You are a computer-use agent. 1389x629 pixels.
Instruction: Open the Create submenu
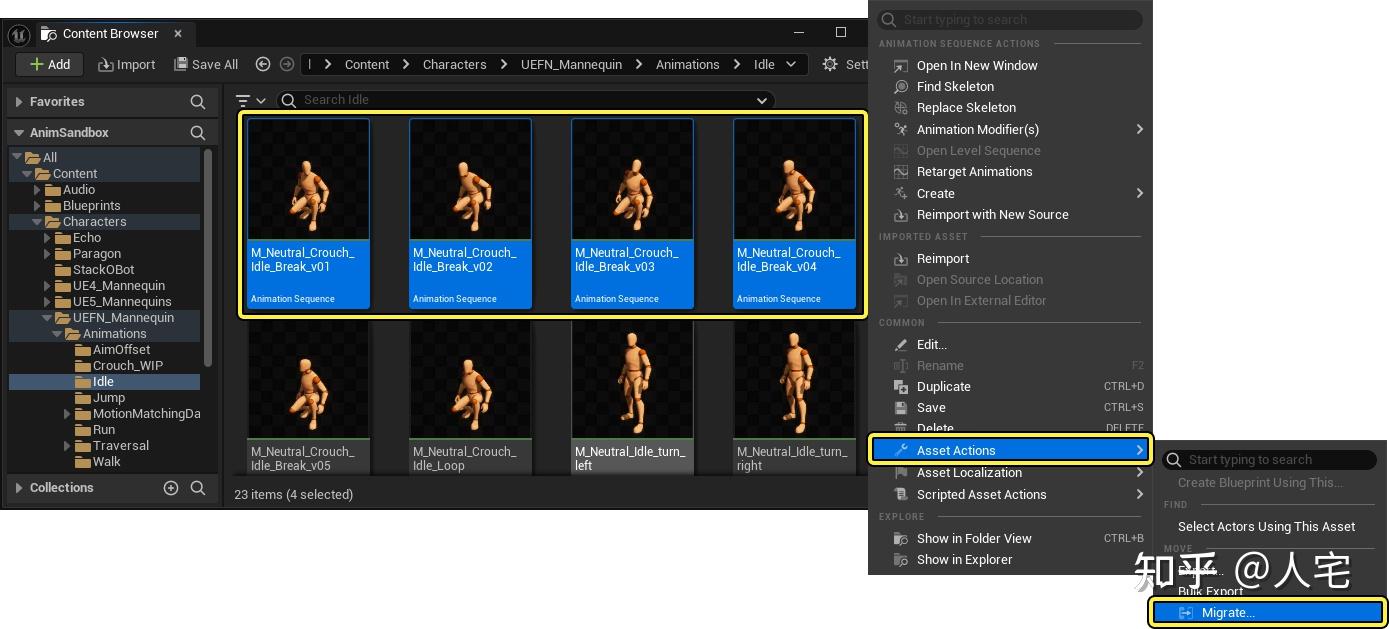pyautogui.click(x=1010, y=194)
